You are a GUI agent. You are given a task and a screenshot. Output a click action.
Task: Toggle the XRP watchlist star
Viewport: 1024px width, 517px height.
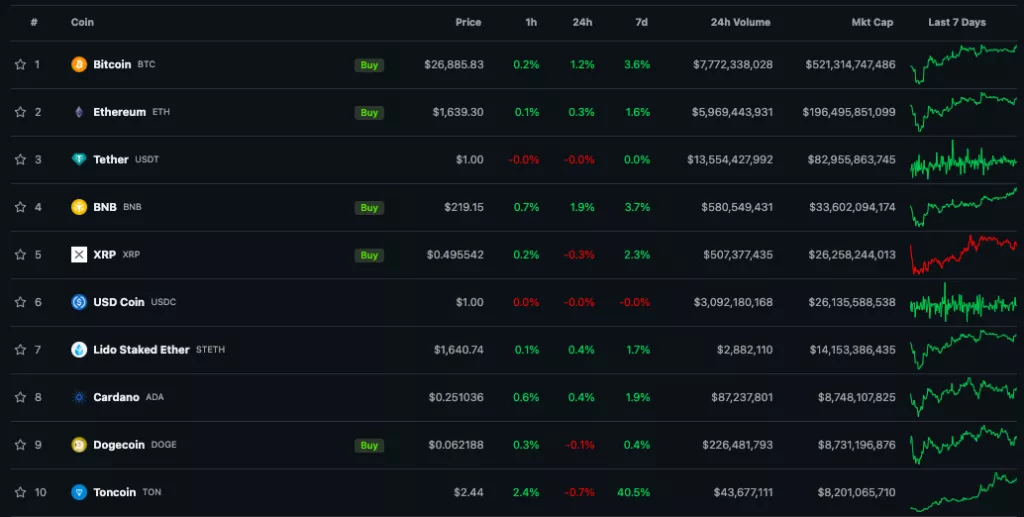pos(20,255)
